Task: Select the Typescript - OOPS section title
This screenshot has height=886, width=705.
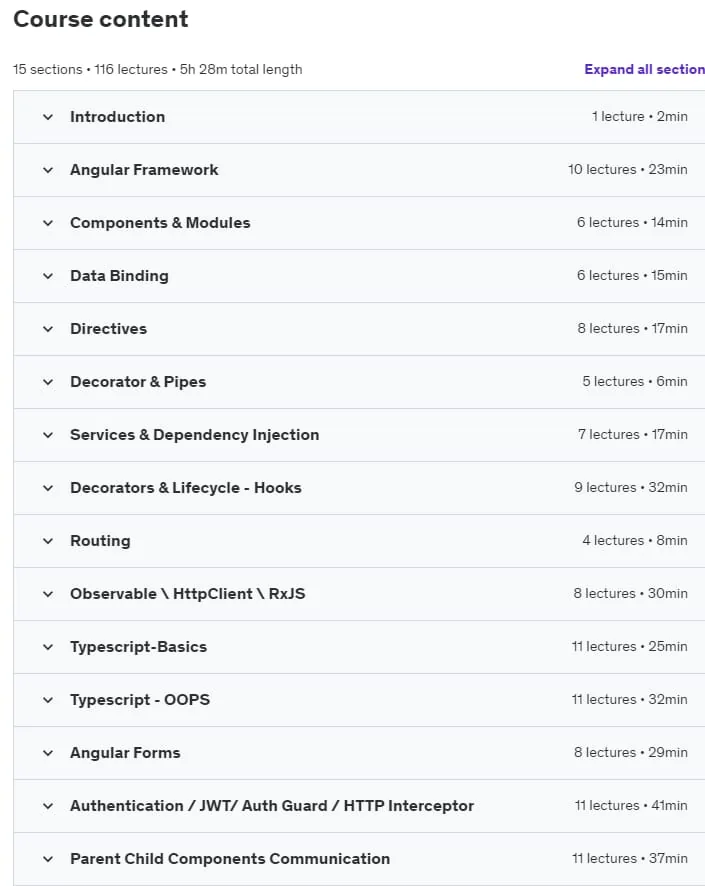Action: pos(140,700)
